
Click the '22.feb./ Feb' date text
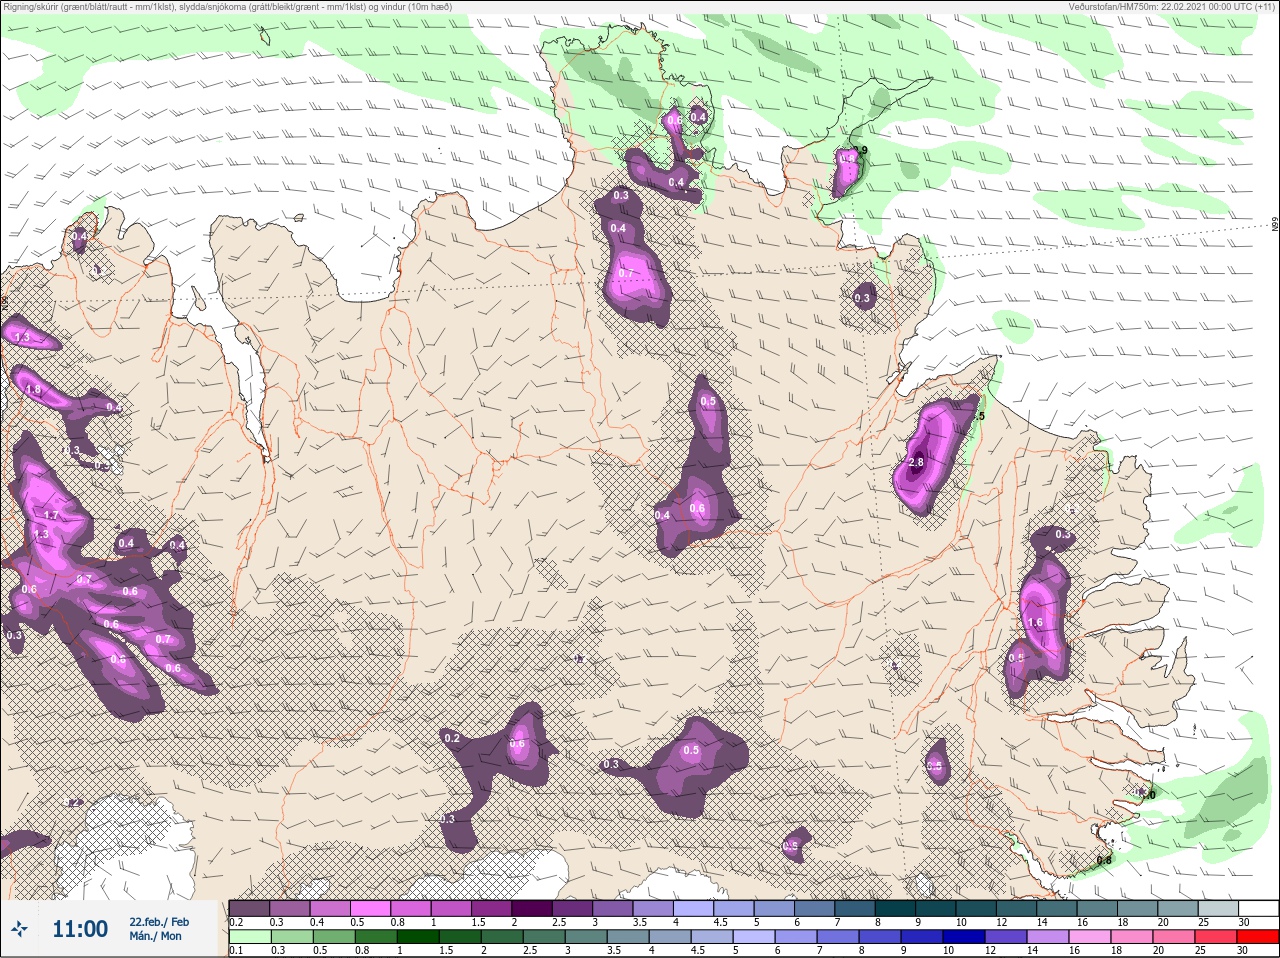click(x=159, y=921)
